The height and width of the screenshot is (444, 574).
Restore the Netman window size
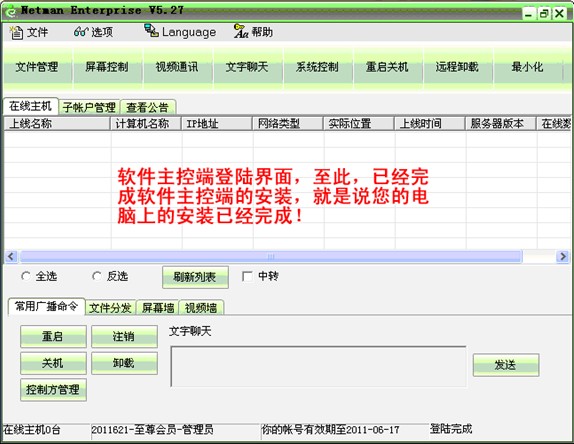point(544,14)
